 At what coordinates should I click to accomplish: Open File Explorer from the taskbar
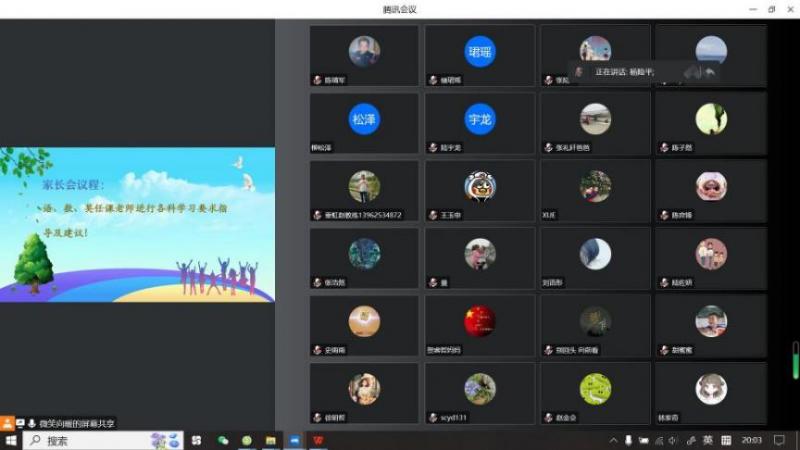coord(270,440)
